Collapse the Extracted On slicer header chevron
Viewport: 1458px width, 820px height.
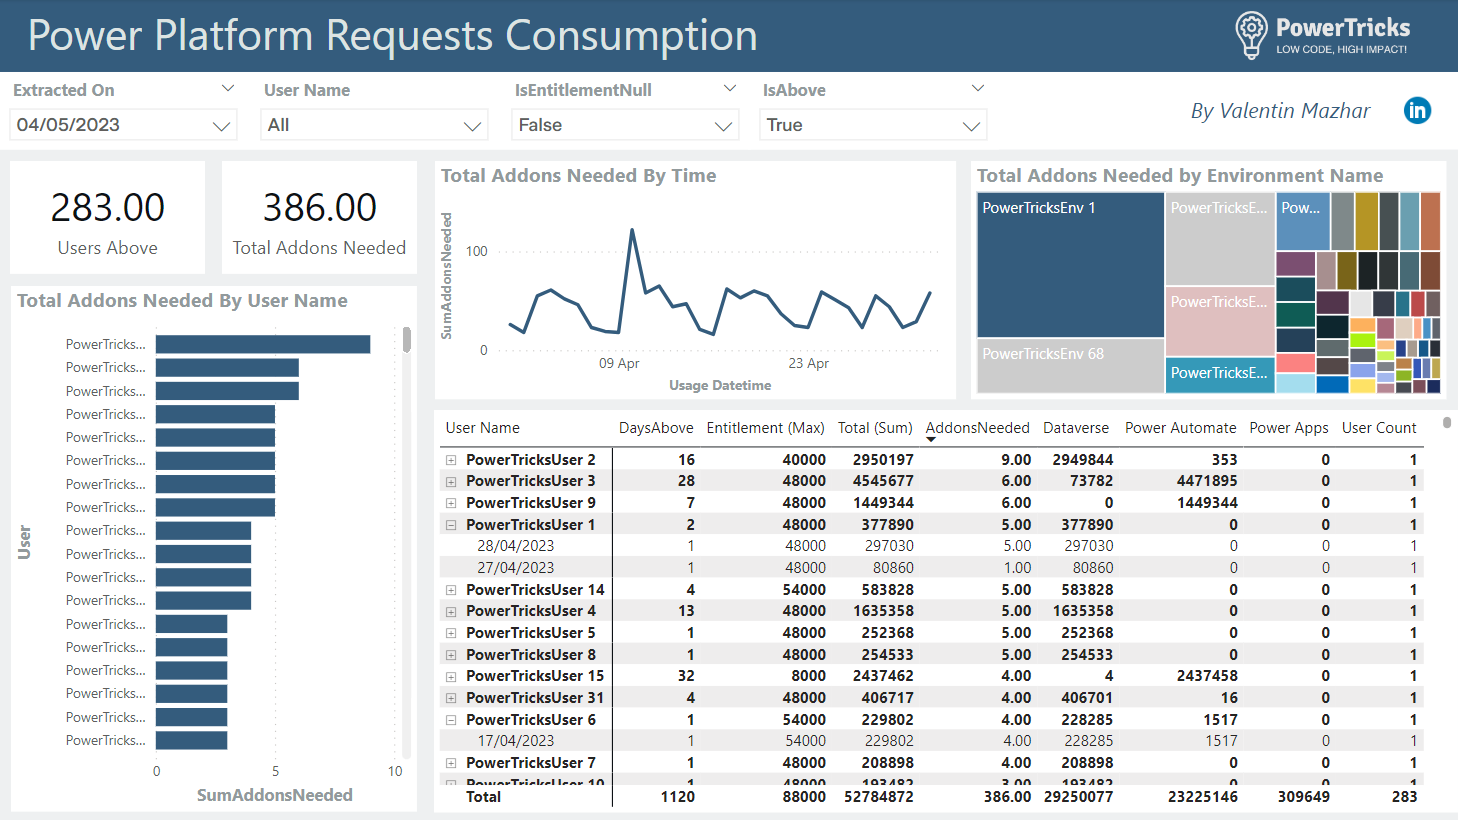[228, 89]
